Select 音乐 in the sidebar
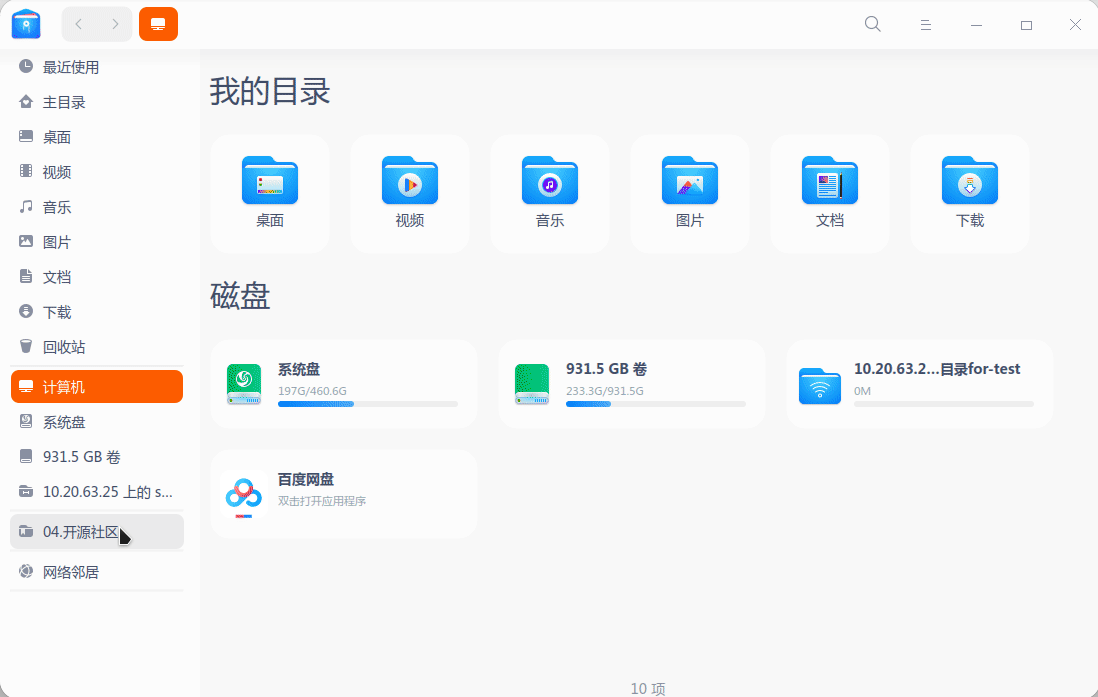 pos(97,207)
